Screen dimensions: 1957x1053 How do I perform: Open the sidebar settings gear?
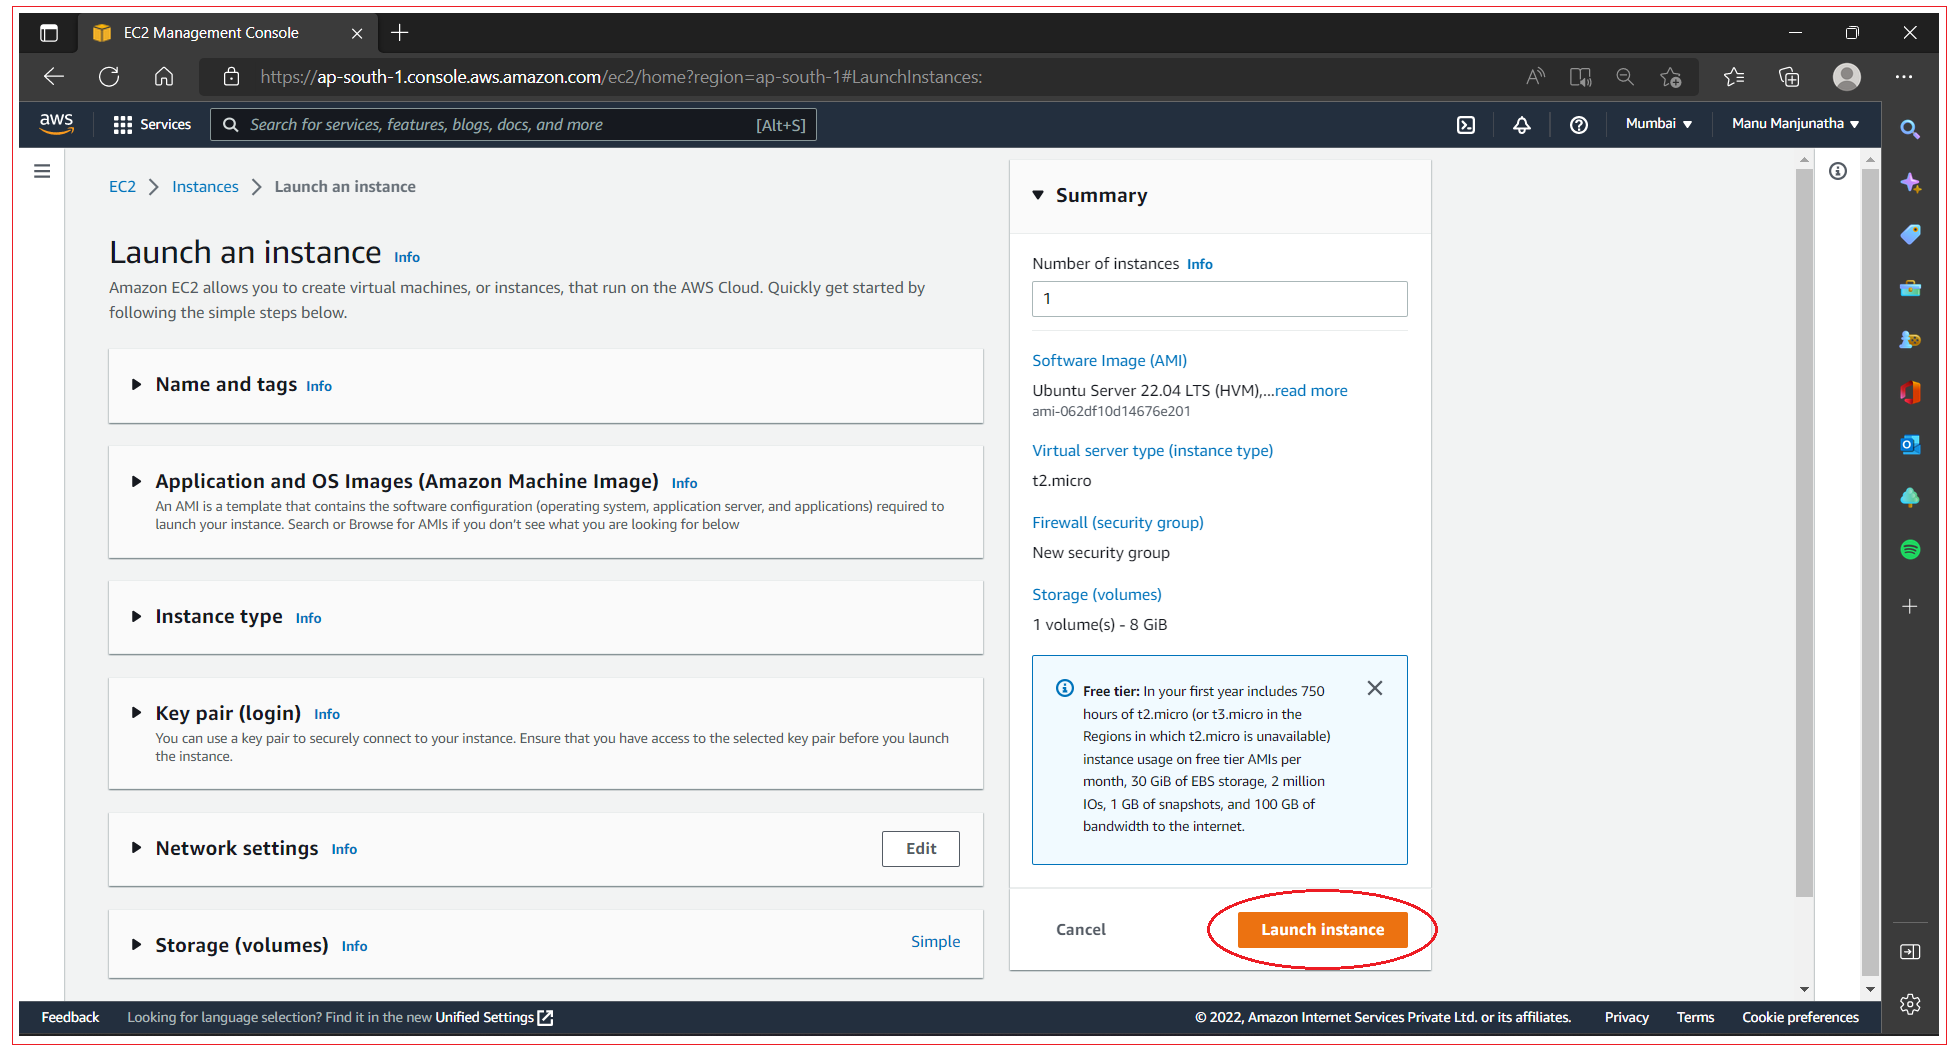click(x=1910, y=1004)
